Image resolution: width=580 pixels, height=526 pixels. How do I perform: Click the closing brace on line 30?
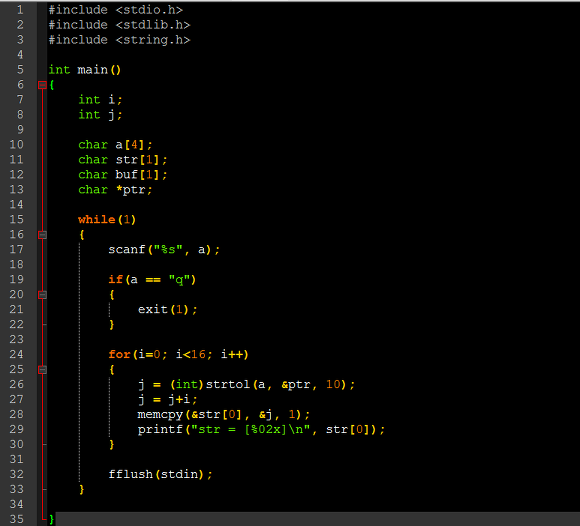[x=112, y=444]
